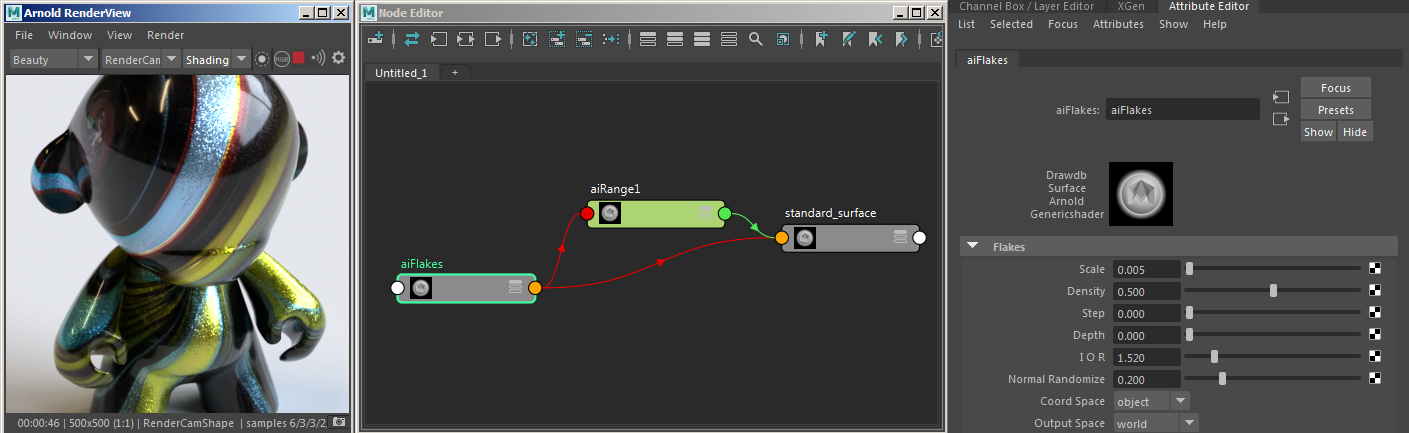Remove selected nodes from the graph
This screenshot has width=1409, height=433.
coord(584,39)
